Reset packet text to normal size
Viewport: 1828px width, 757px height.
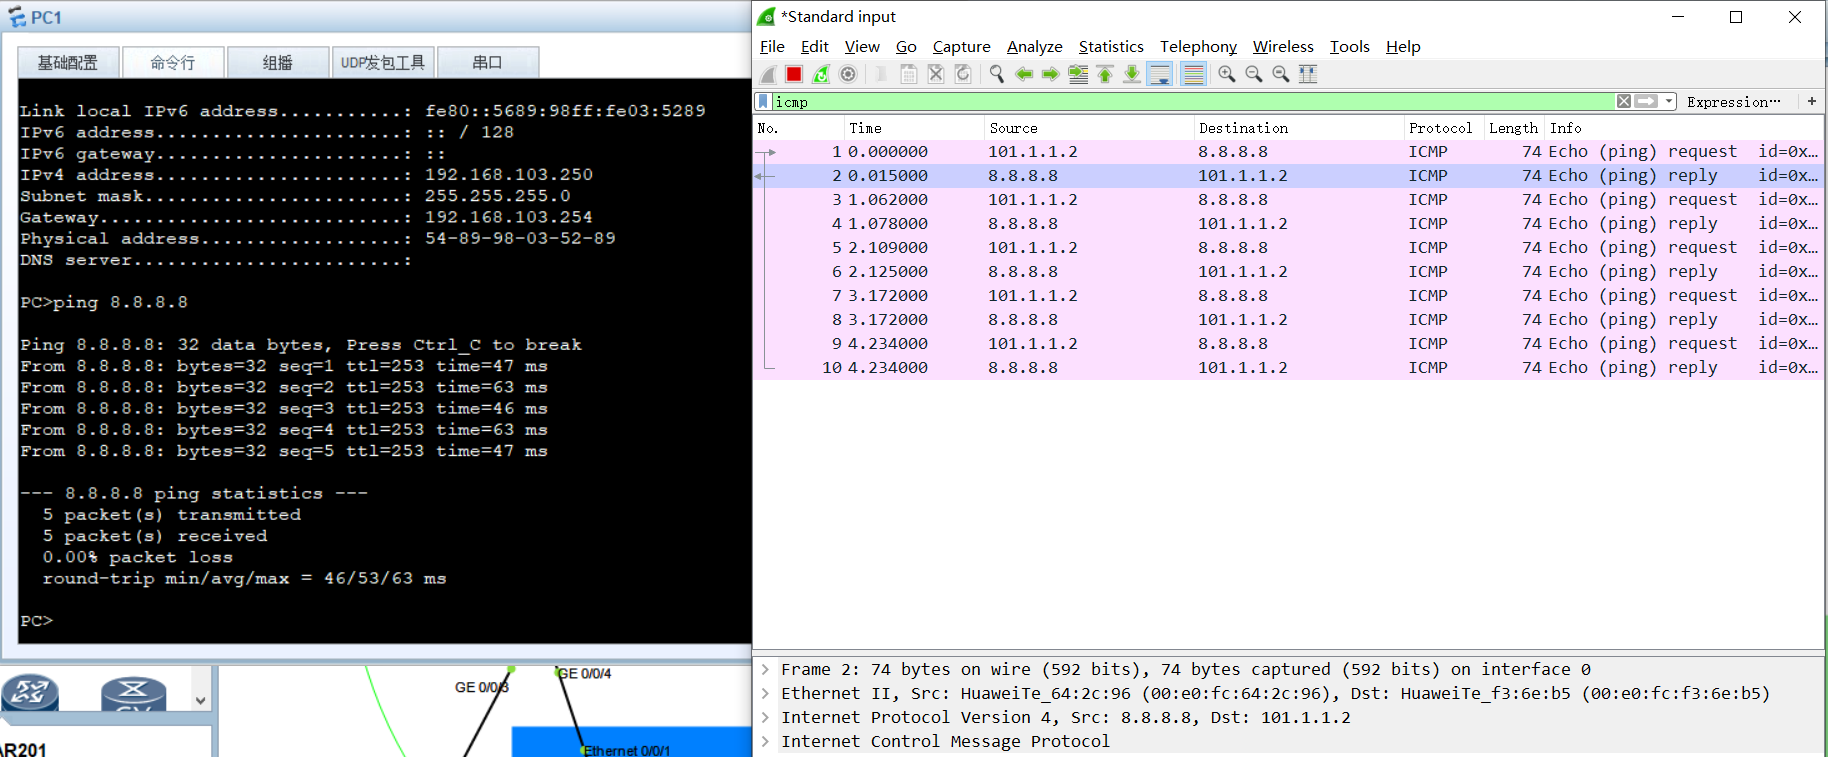pyautogui.click(x=1281, y=74)
